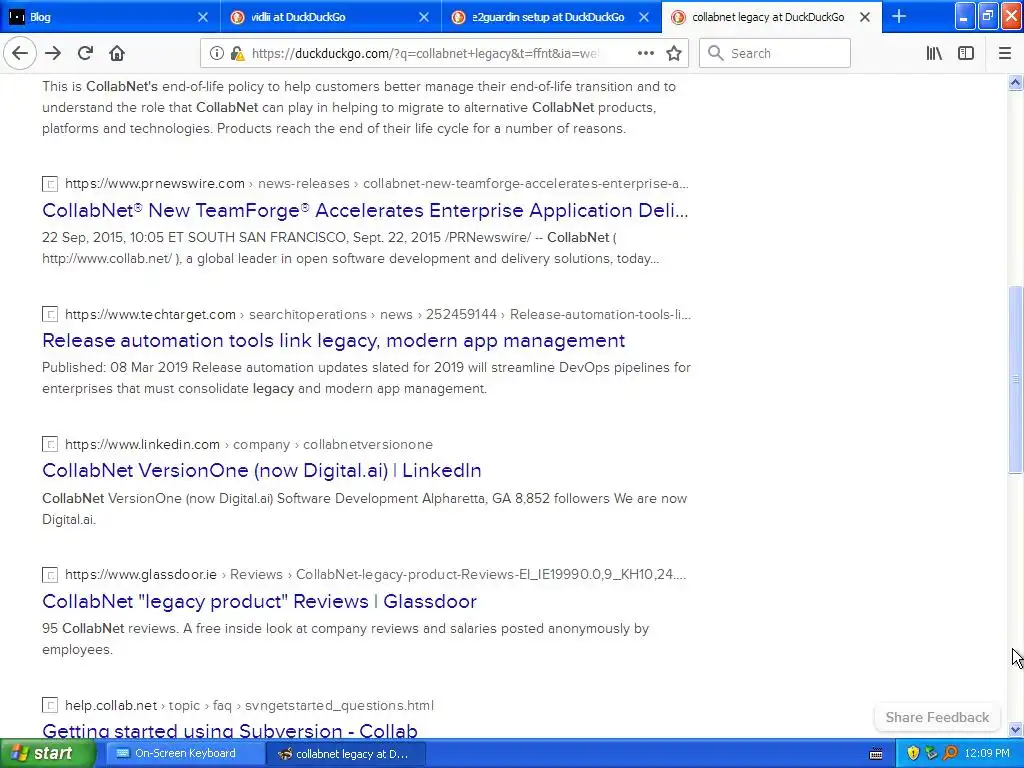The image size is (1024, 768).
Task: Click the https://www.glassdoor.ie URL breadcrumb
Action: pos(141,574)
